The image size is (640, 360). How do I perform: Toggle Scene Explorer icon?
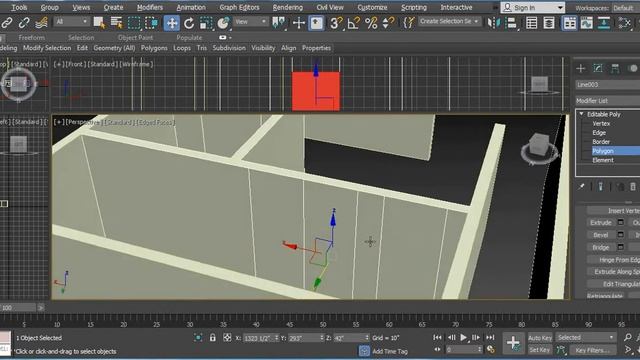pyautogui.click(x=531, y=23)
